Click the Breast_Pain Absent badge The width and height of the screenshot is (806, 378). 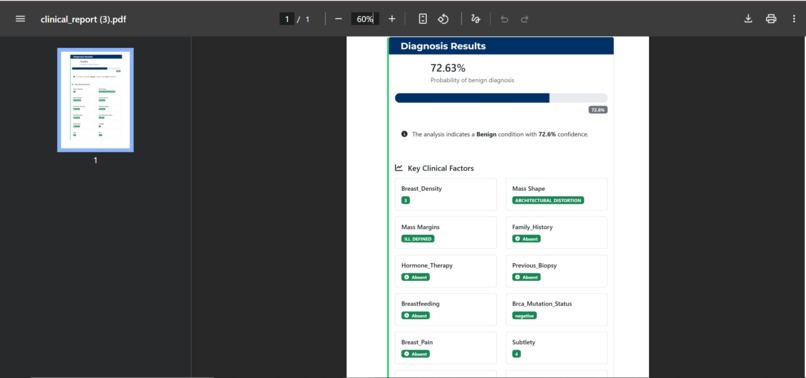coord(415,354)
